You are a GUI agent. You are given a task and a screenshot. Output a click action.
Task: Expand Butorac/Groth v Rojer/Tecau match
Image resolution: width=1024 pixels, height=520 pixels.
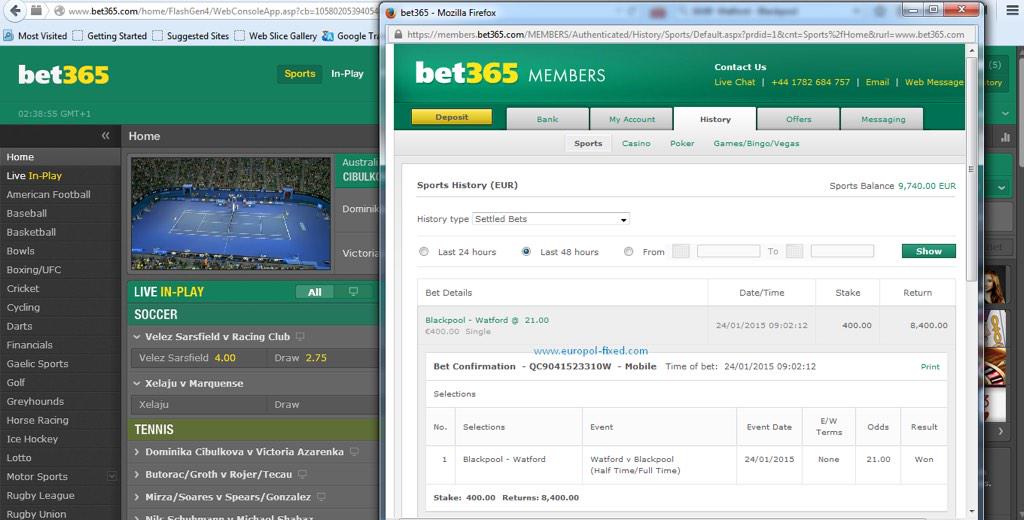click(x=136, y=474)
